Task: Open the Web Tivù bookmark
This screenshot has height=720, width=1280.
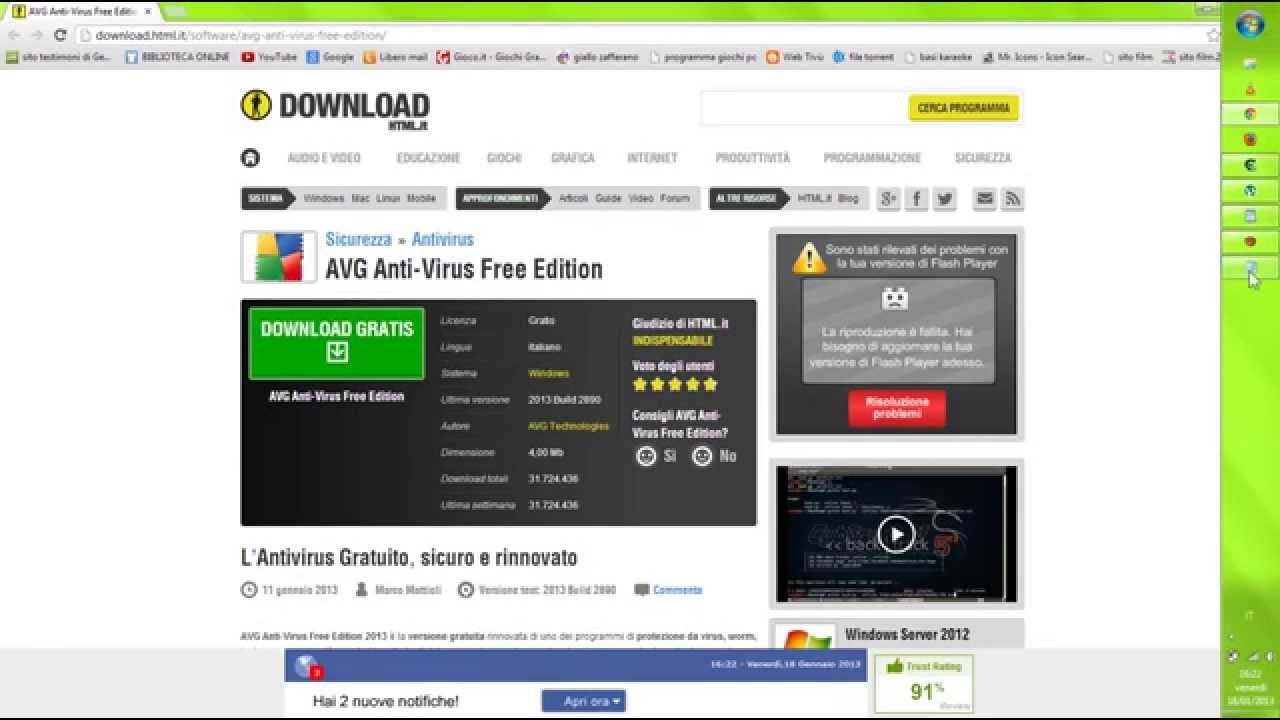Action: tap(796, 58)
